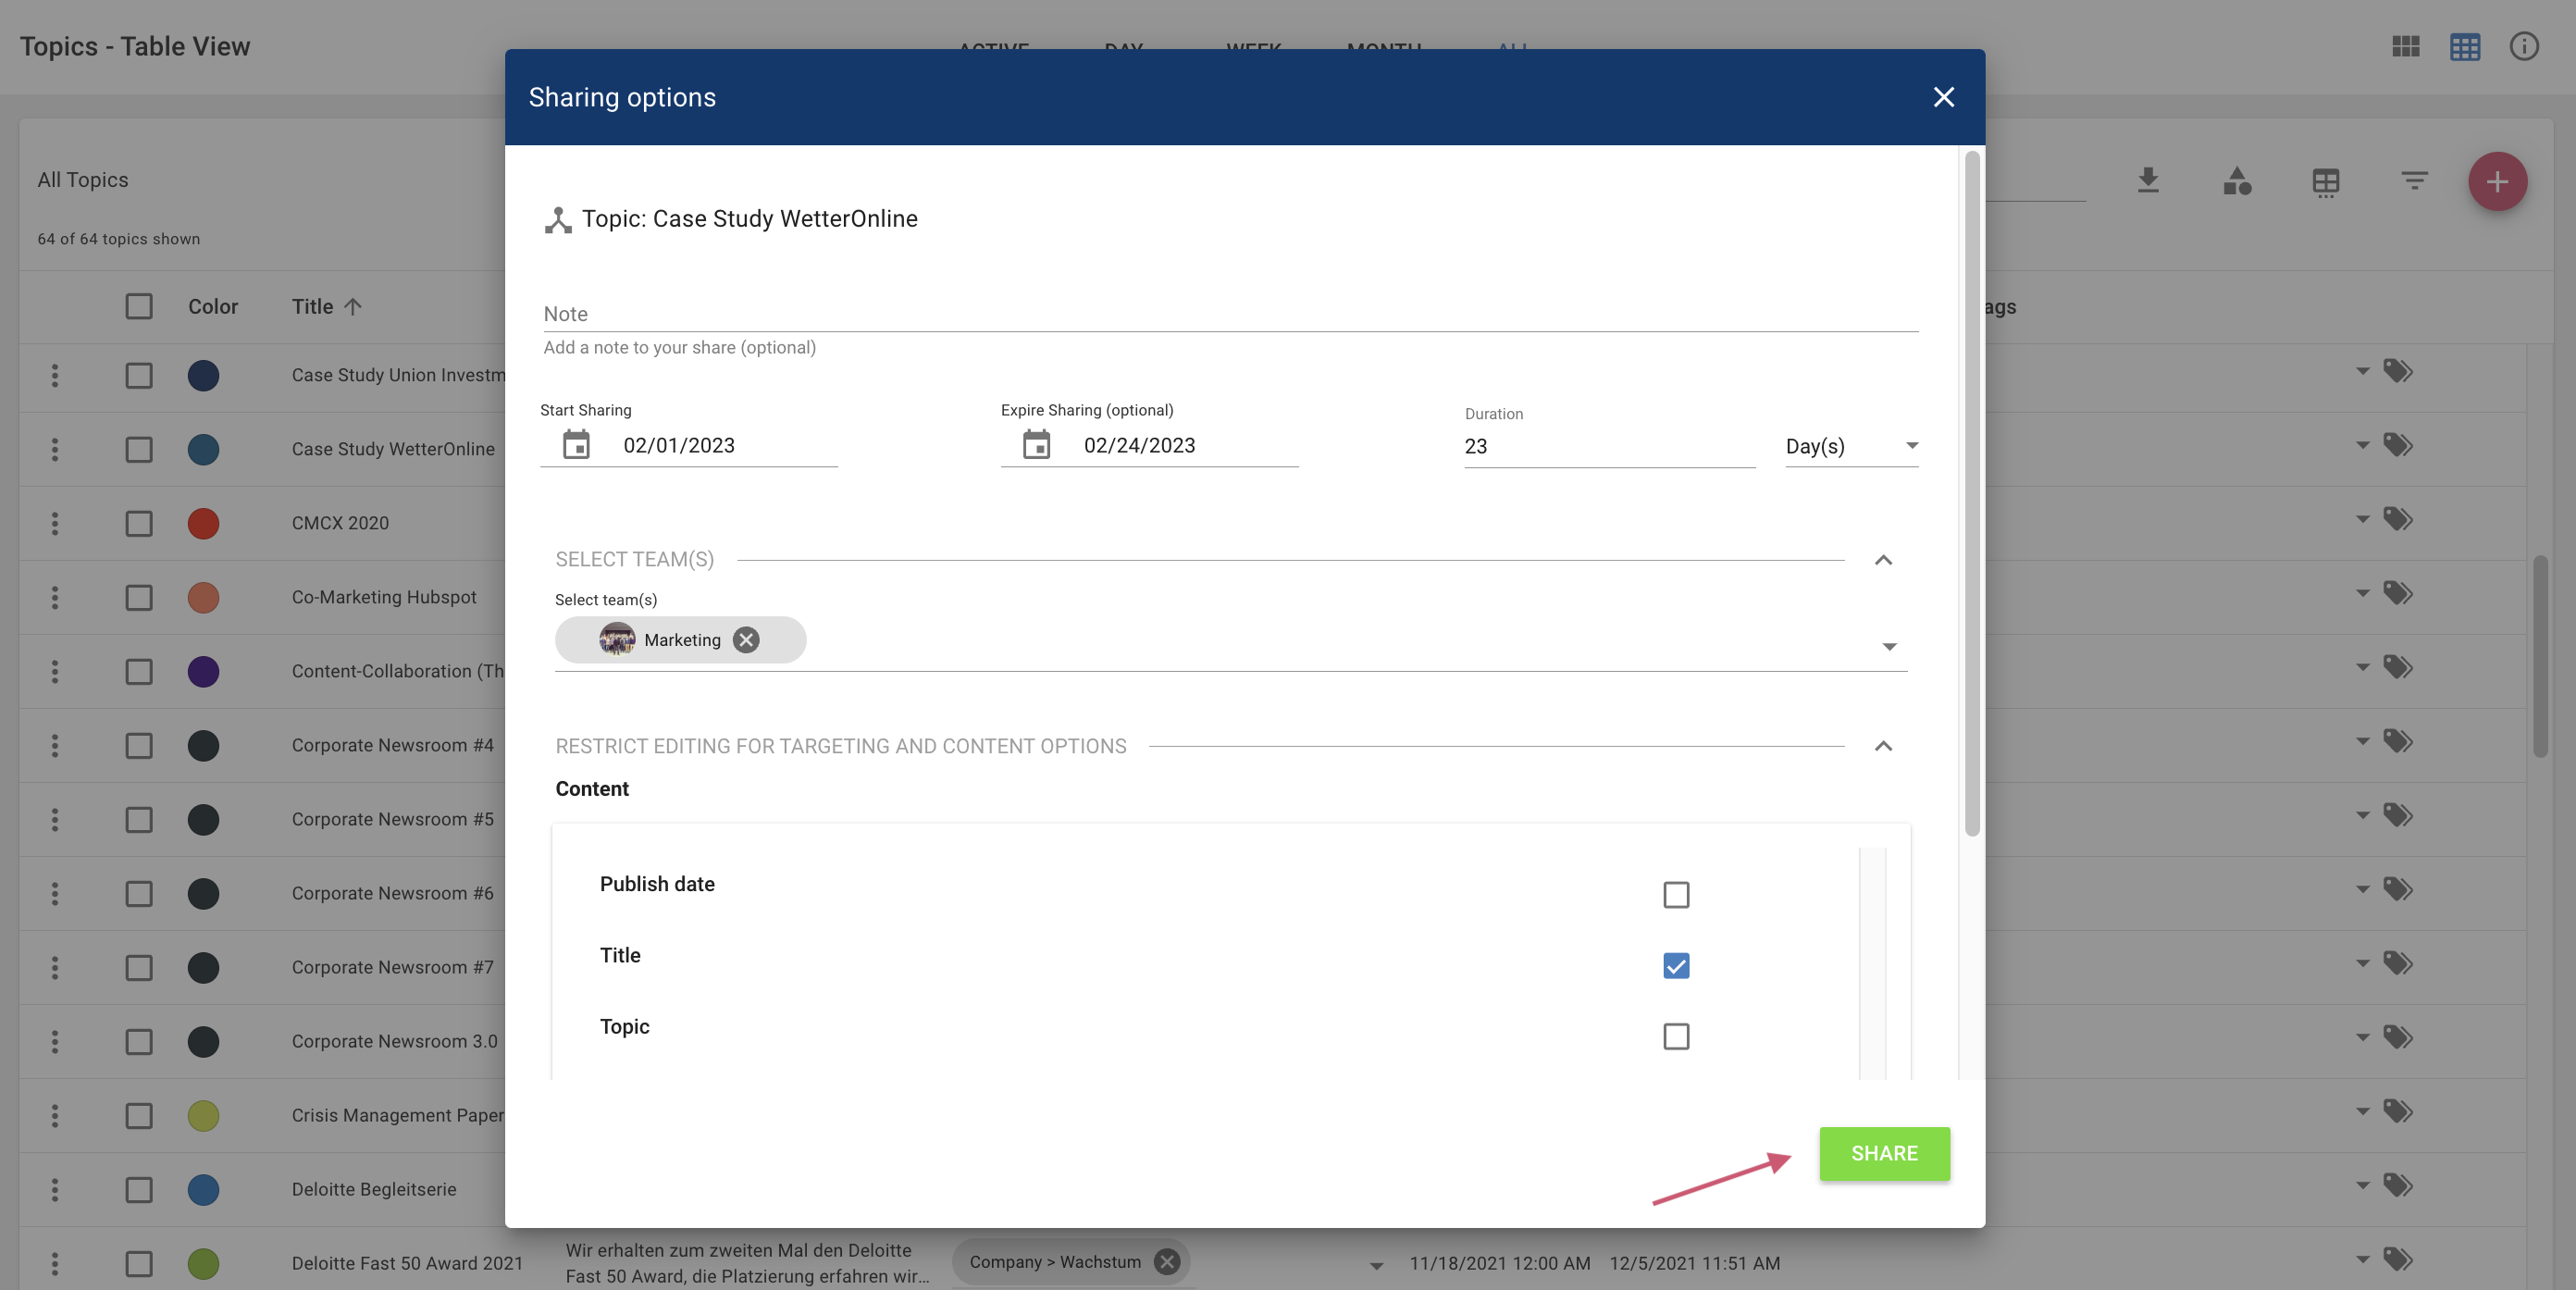
Task: Open Corporate Newsroom 3.0 topic
Action: pos(394,1041)
